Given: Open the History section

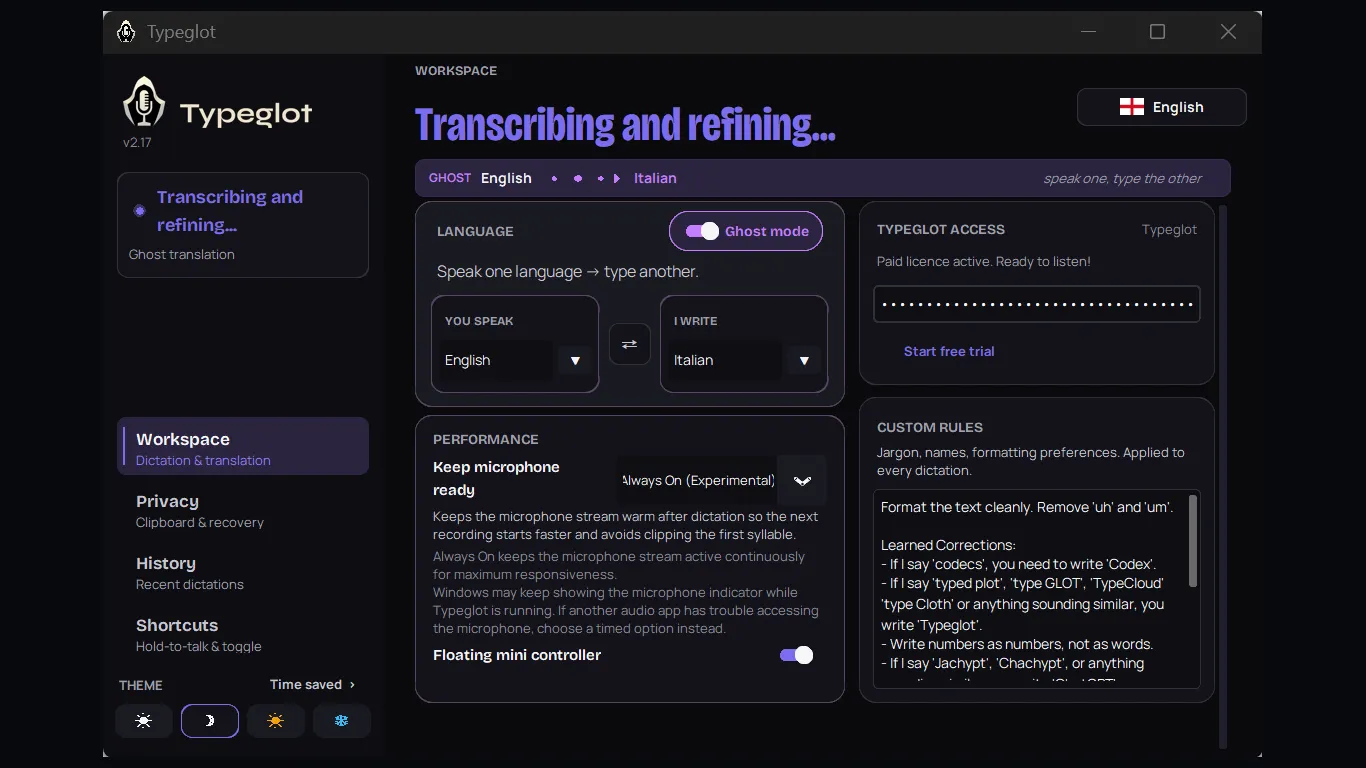Looking at the screenshot, I should pos(243,572).
